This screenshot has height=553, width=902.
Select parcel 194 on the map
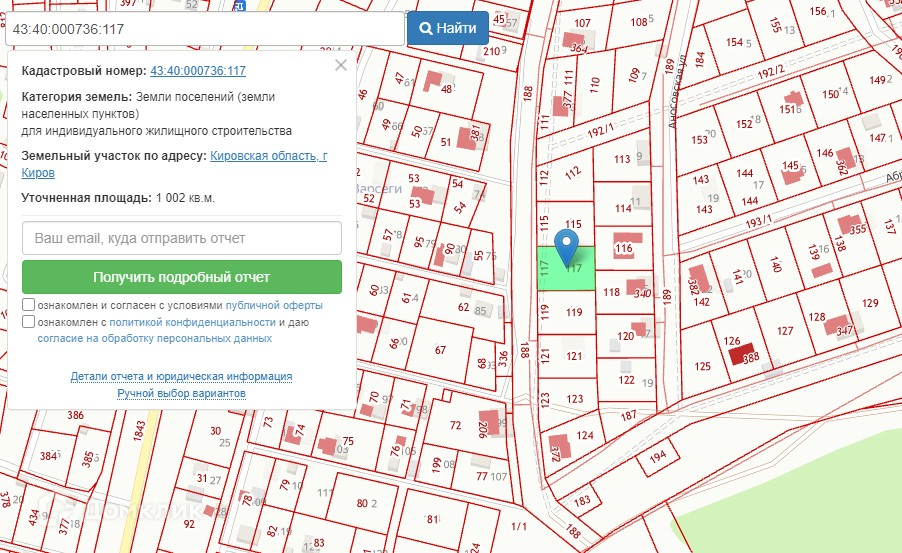click(658, 458)
